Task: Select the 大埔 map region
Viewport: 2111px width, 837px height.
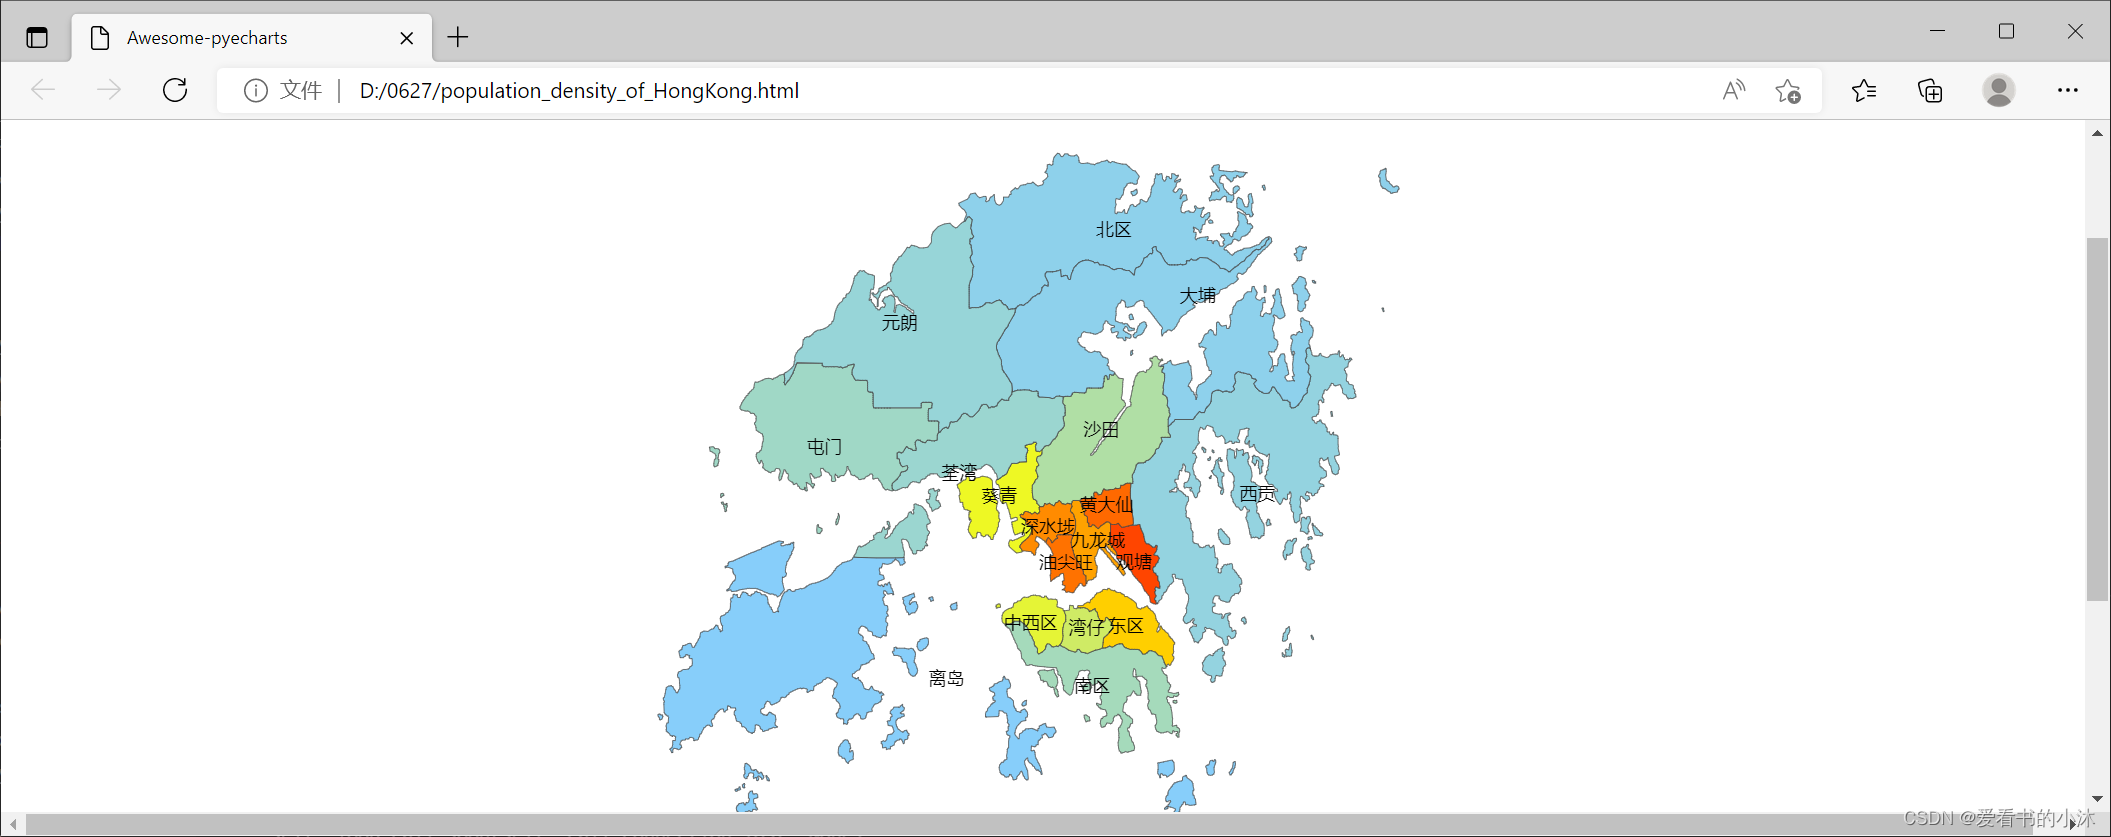Action: pyautogui.click(x=1197, y=296)
